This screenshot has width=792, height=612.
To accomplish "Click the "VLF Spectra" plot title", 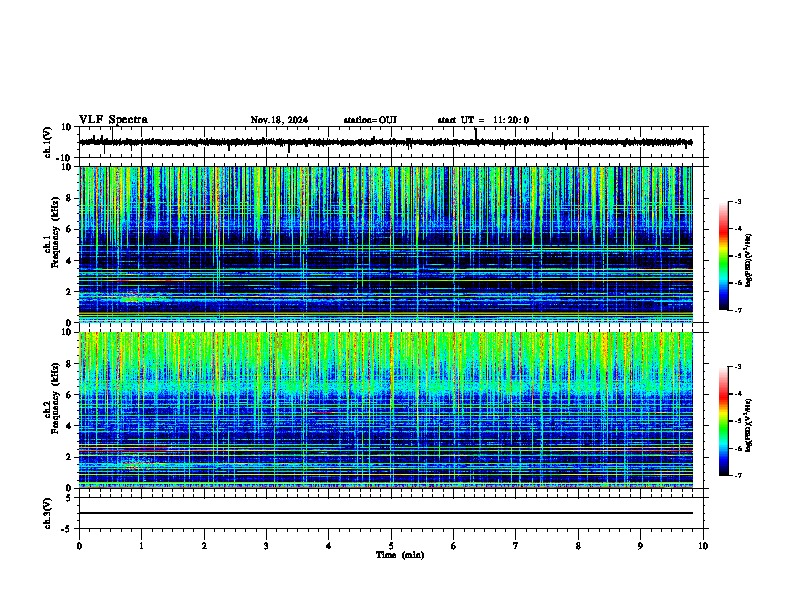I will [x=113, y=120].
